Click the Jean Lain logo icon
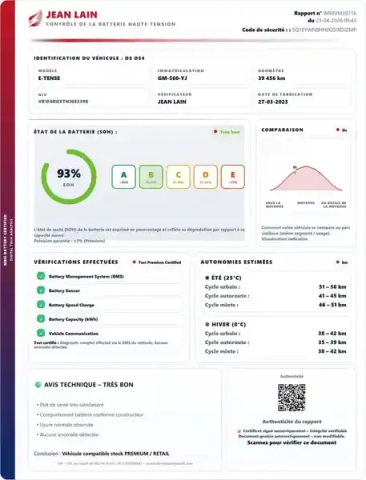 click(35, 18)
